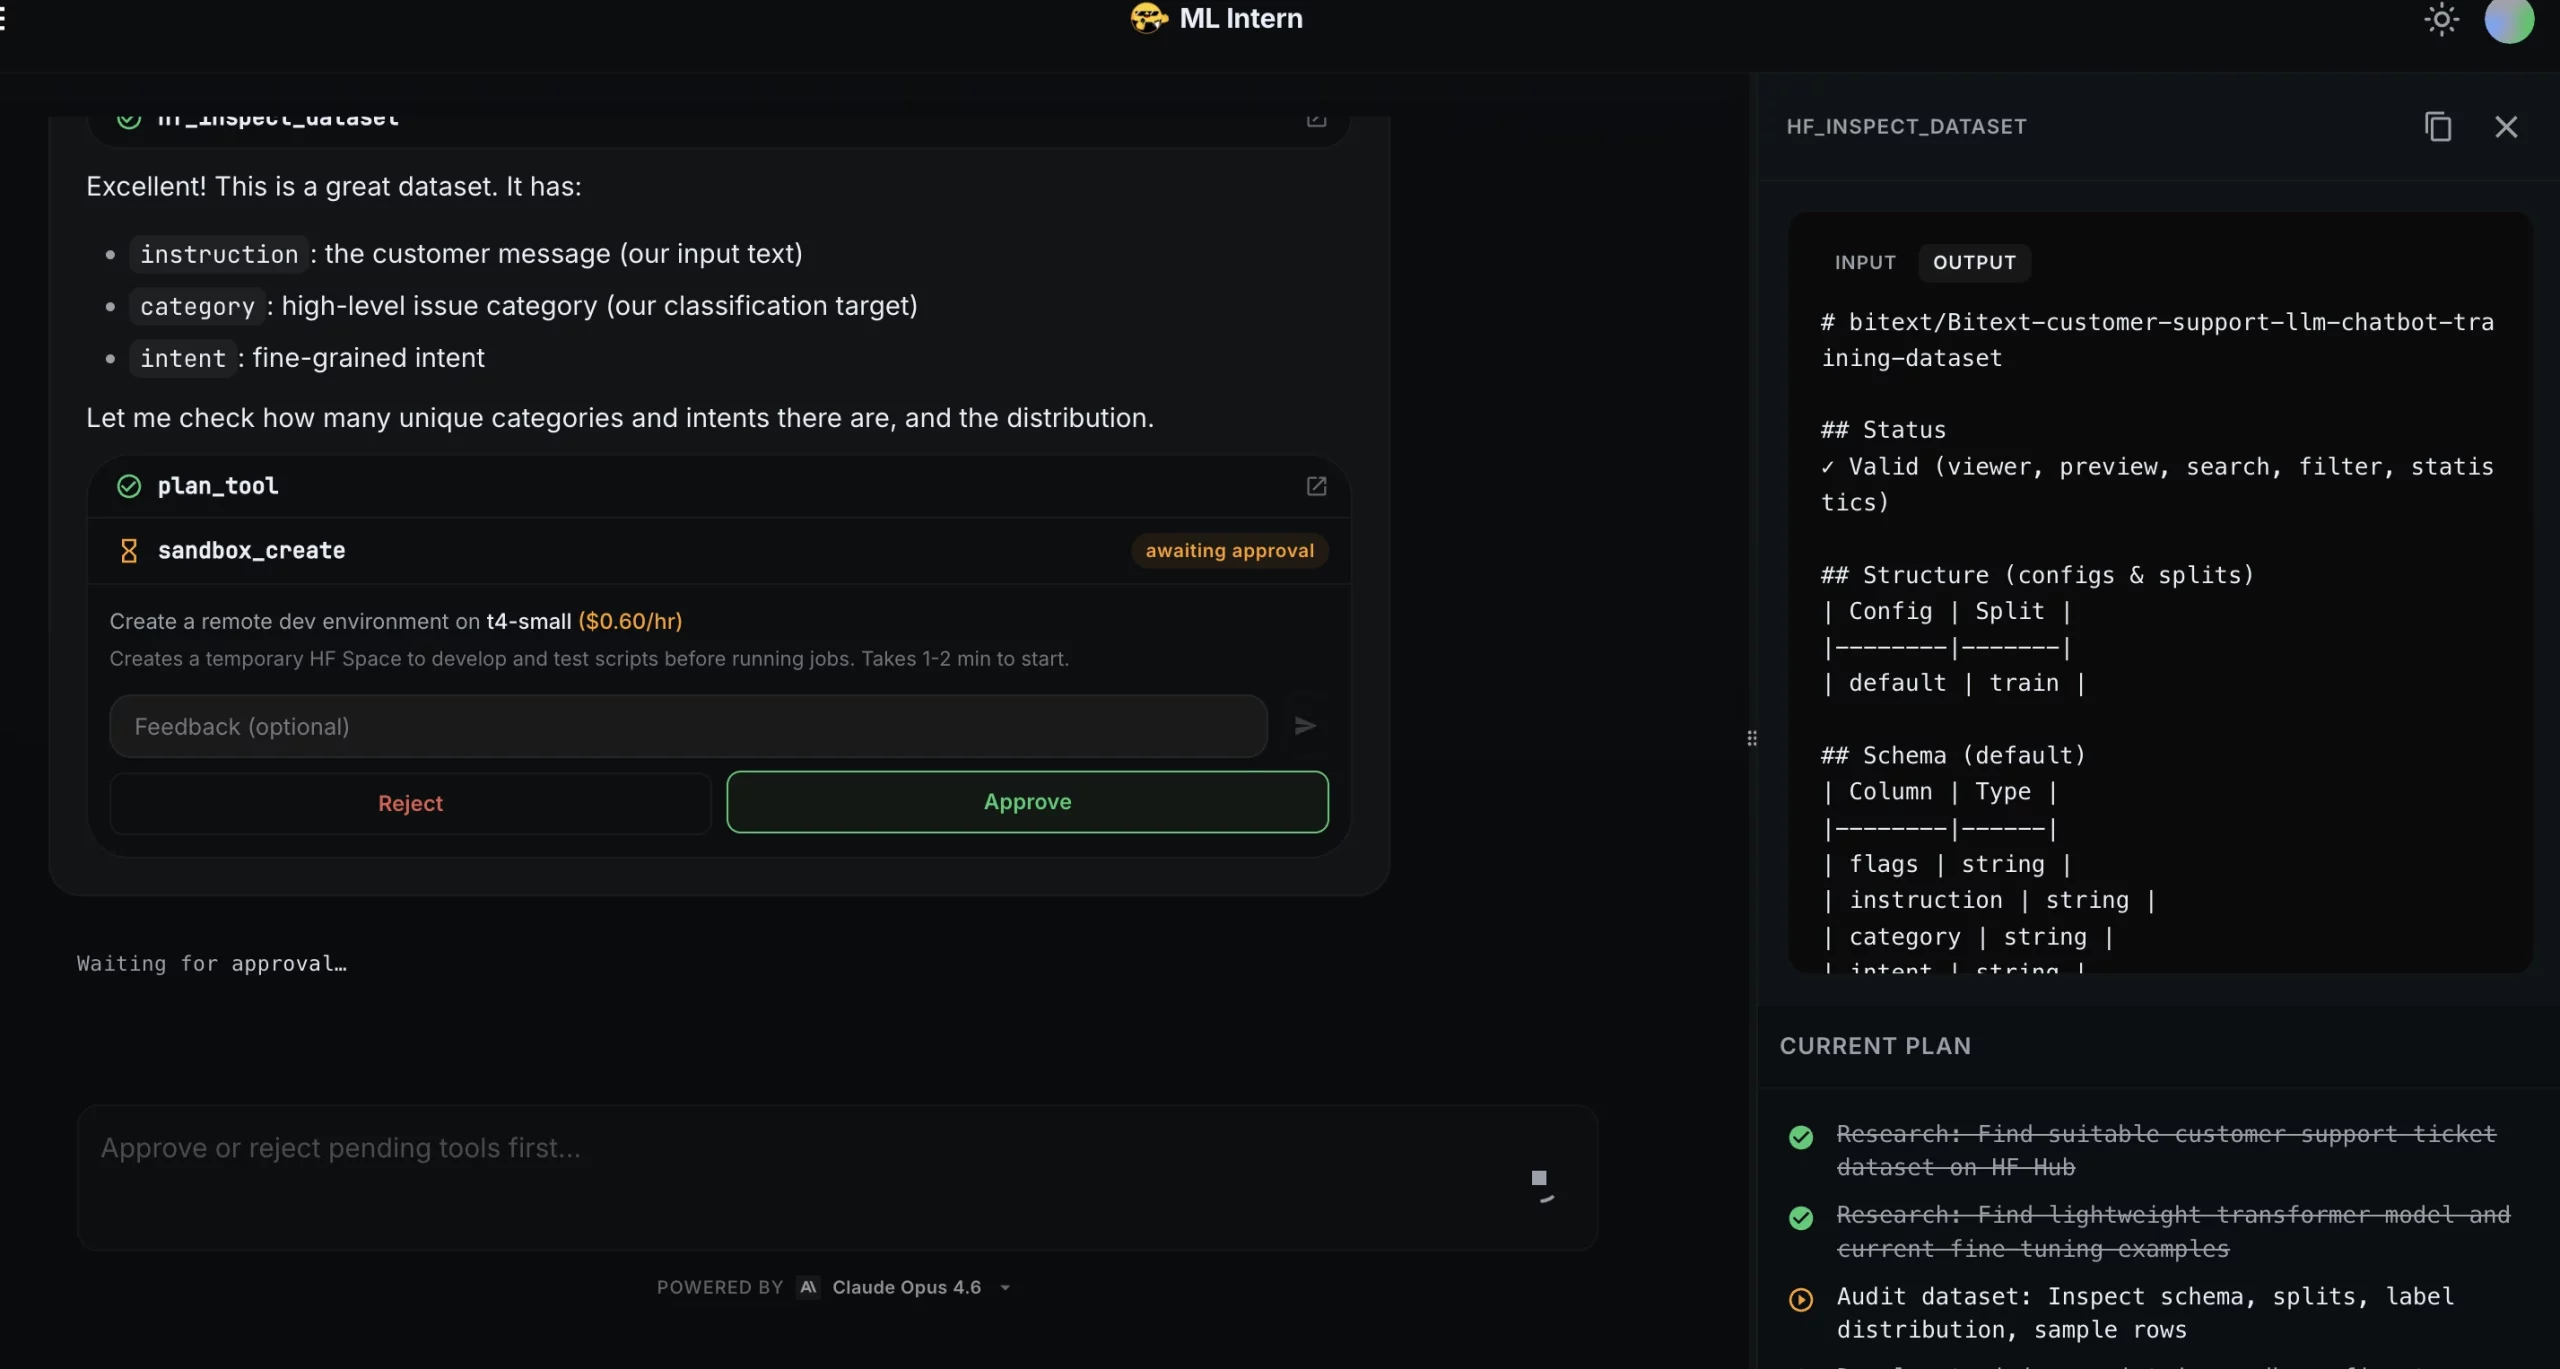Click the '## Structure (configs & splits)' line

click(2037, 575)
